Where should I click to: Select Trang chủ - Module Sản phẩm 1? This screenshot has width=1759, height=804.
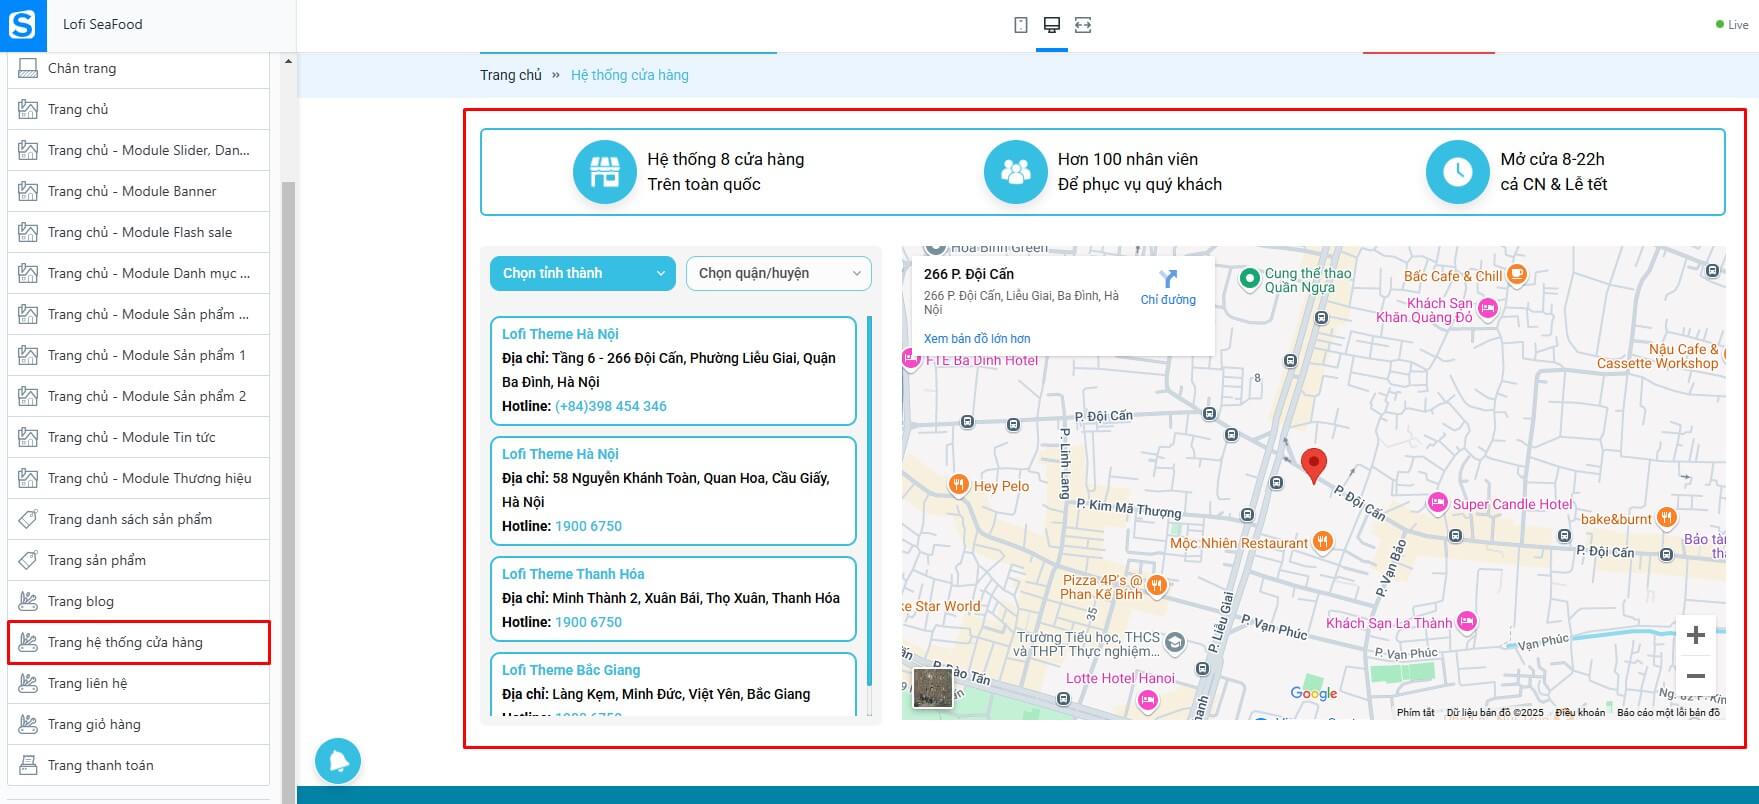(x=139, y=355)
